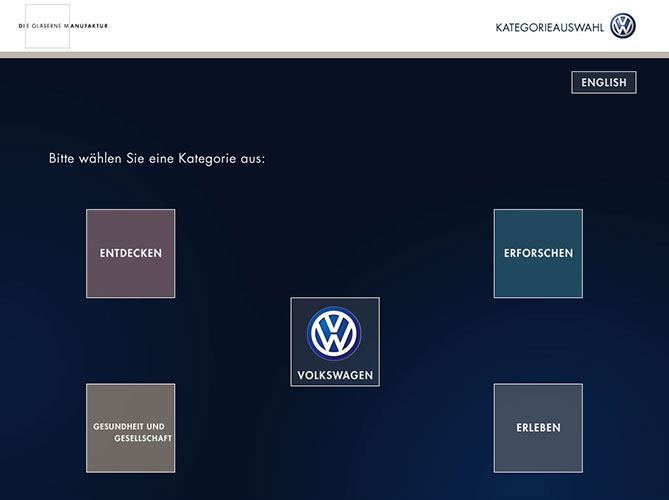Click the KATEGORIEAUSWAHL header title
Screen dimensions: 669x500
click(x=550, y=27)
